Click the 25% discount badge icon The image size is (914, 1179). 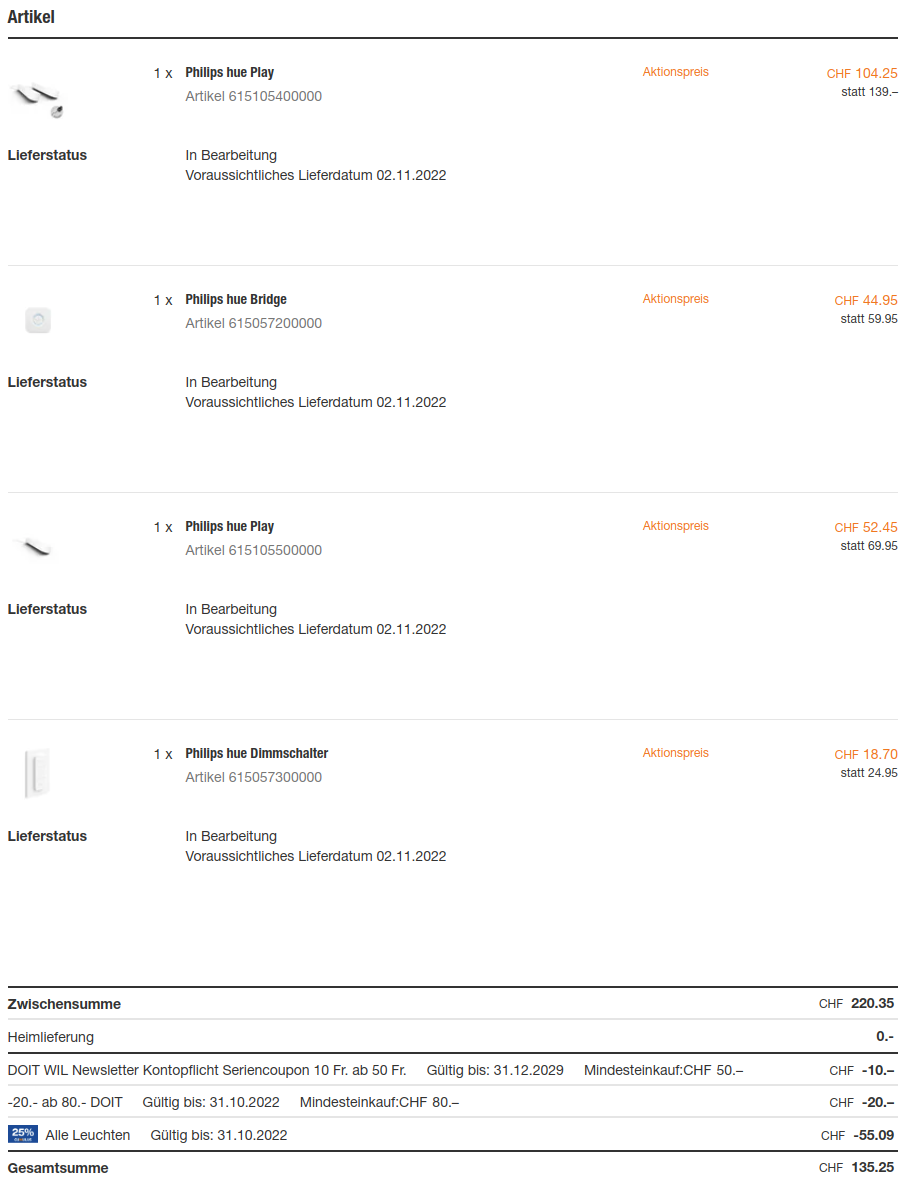coord(22,1134)
